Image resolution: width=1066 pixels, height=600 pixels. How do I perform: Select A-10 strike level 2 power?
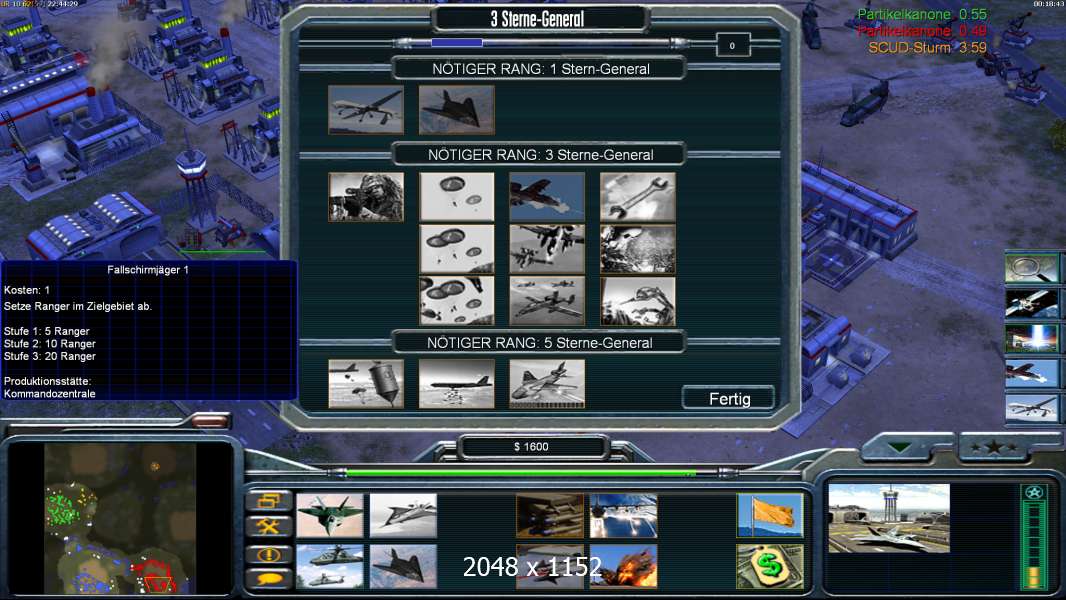547,249
